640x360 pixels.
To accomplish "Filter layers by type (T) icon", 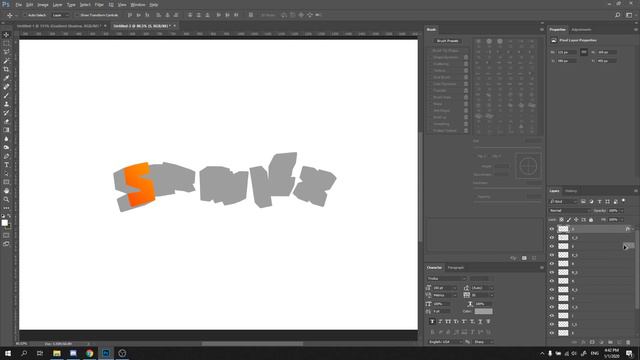I will [599, 202].
